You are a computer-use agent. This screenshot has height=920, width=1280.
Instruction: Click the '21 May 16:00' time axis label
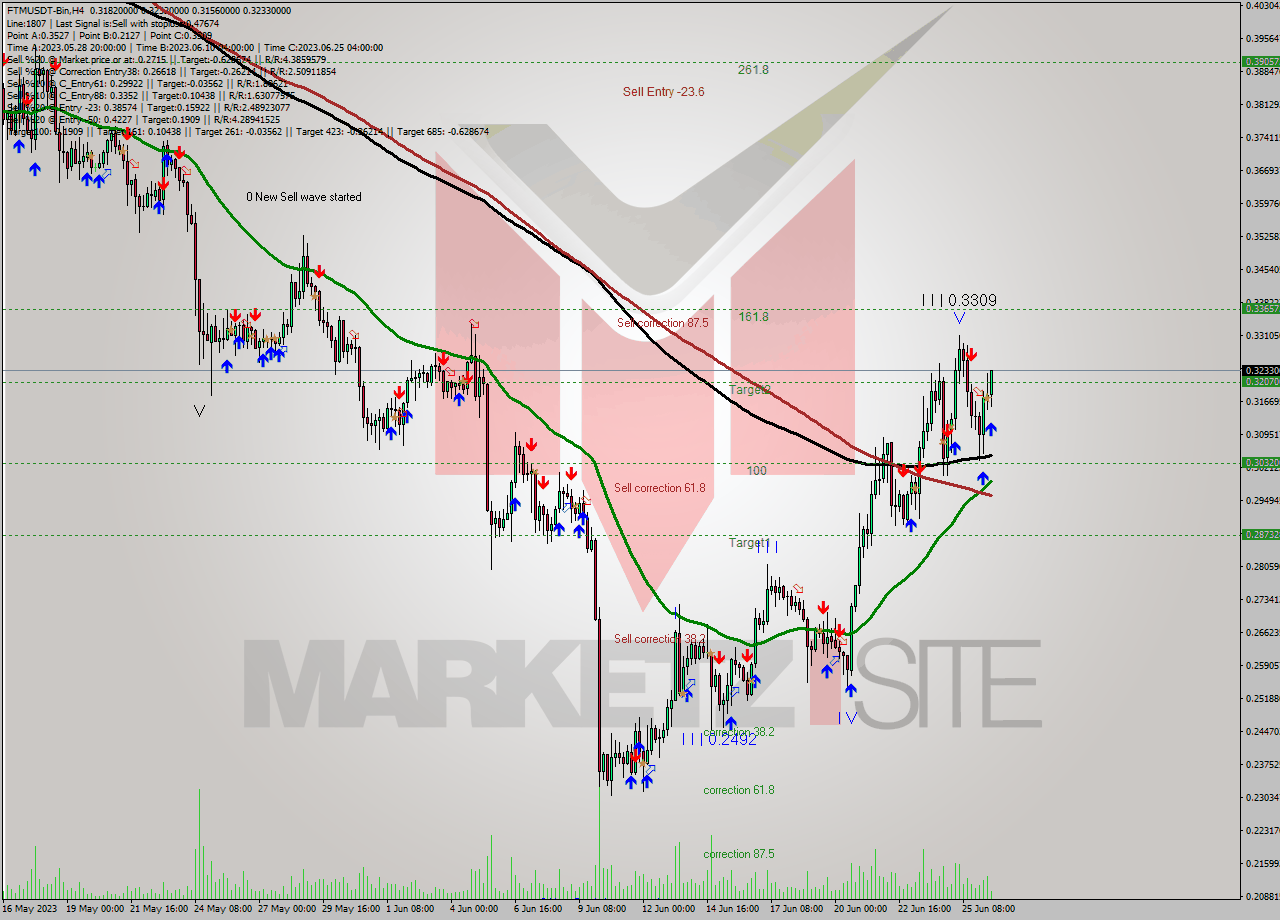160,909
